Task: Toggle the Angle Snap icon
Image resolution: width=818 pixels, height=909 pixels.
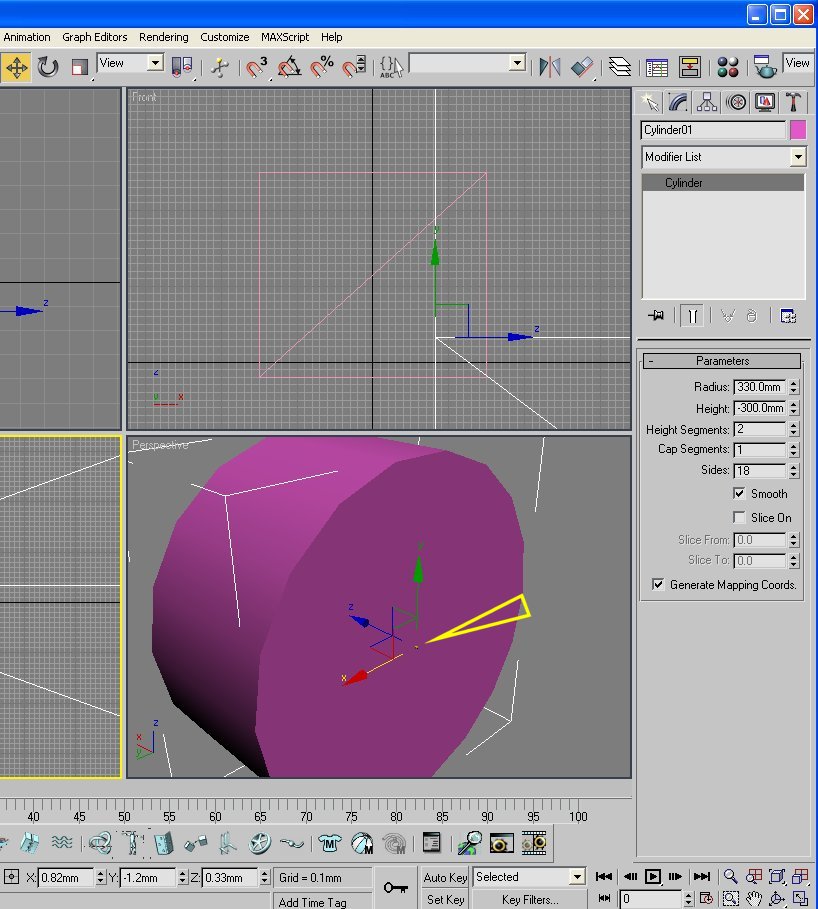Action: coord(289,67)
